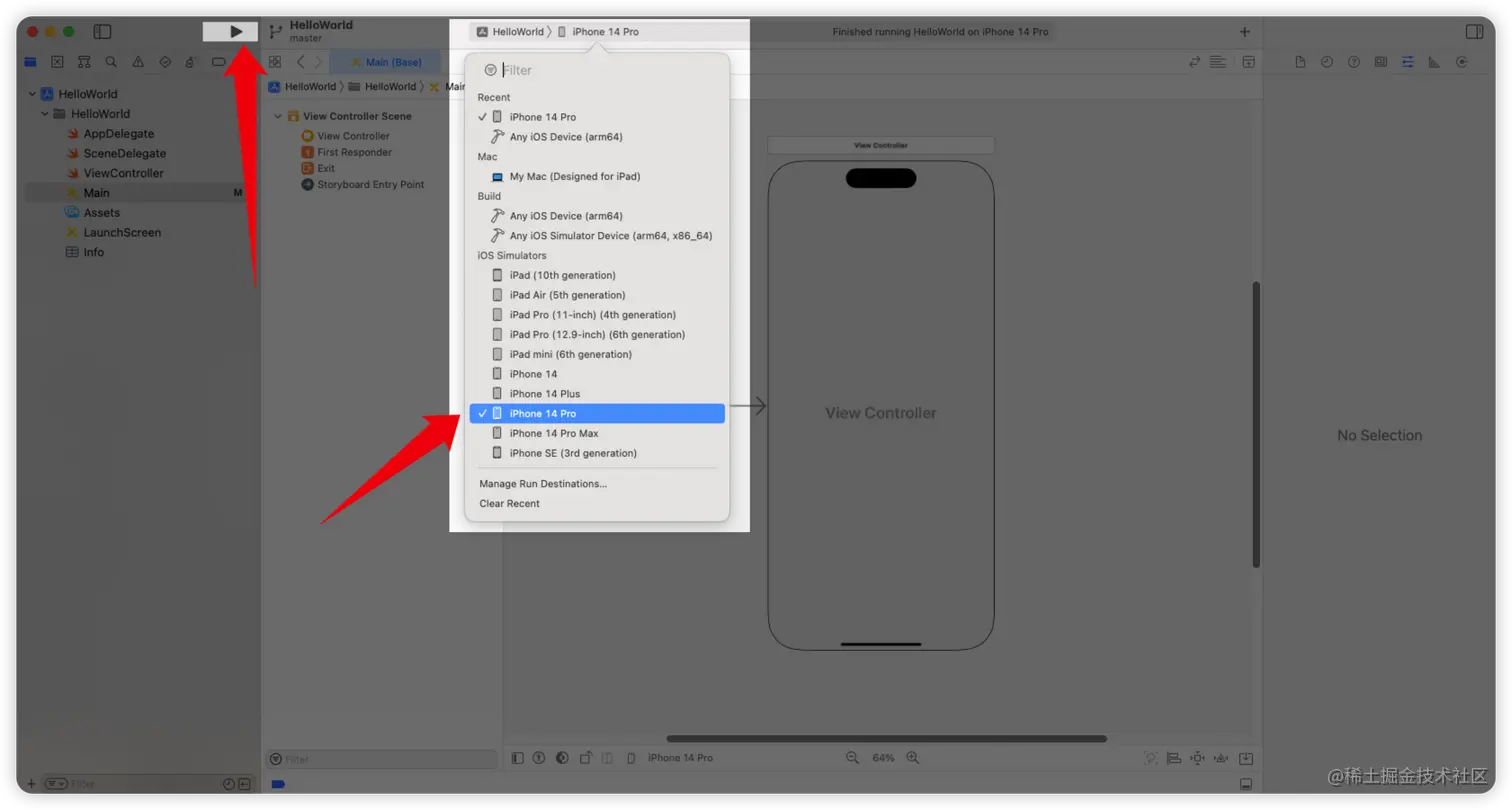Add a new editor tab with plus
1512x810 pixels.
click(1245, 32)
